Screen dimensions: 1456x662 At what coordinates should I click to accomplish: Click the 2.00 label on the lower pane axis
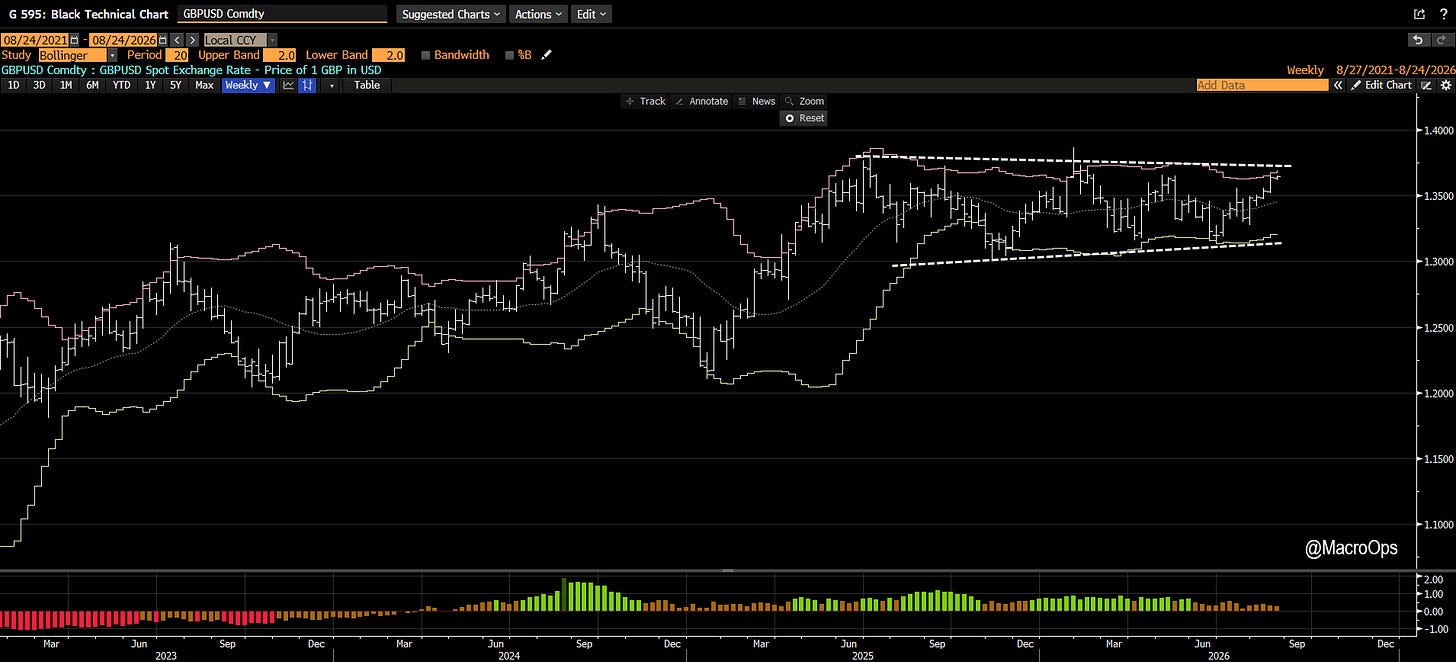tap(1432, 579)
